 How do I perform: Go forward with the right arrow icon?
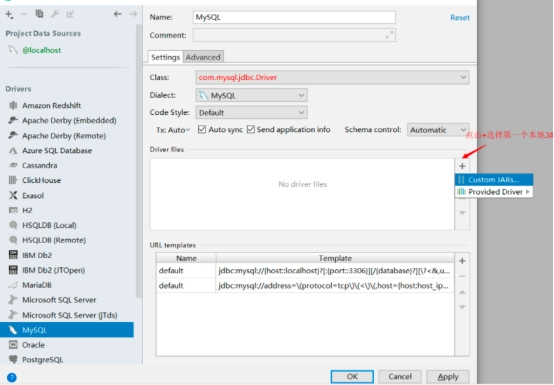pyautogui.click(x=133, y=14)
